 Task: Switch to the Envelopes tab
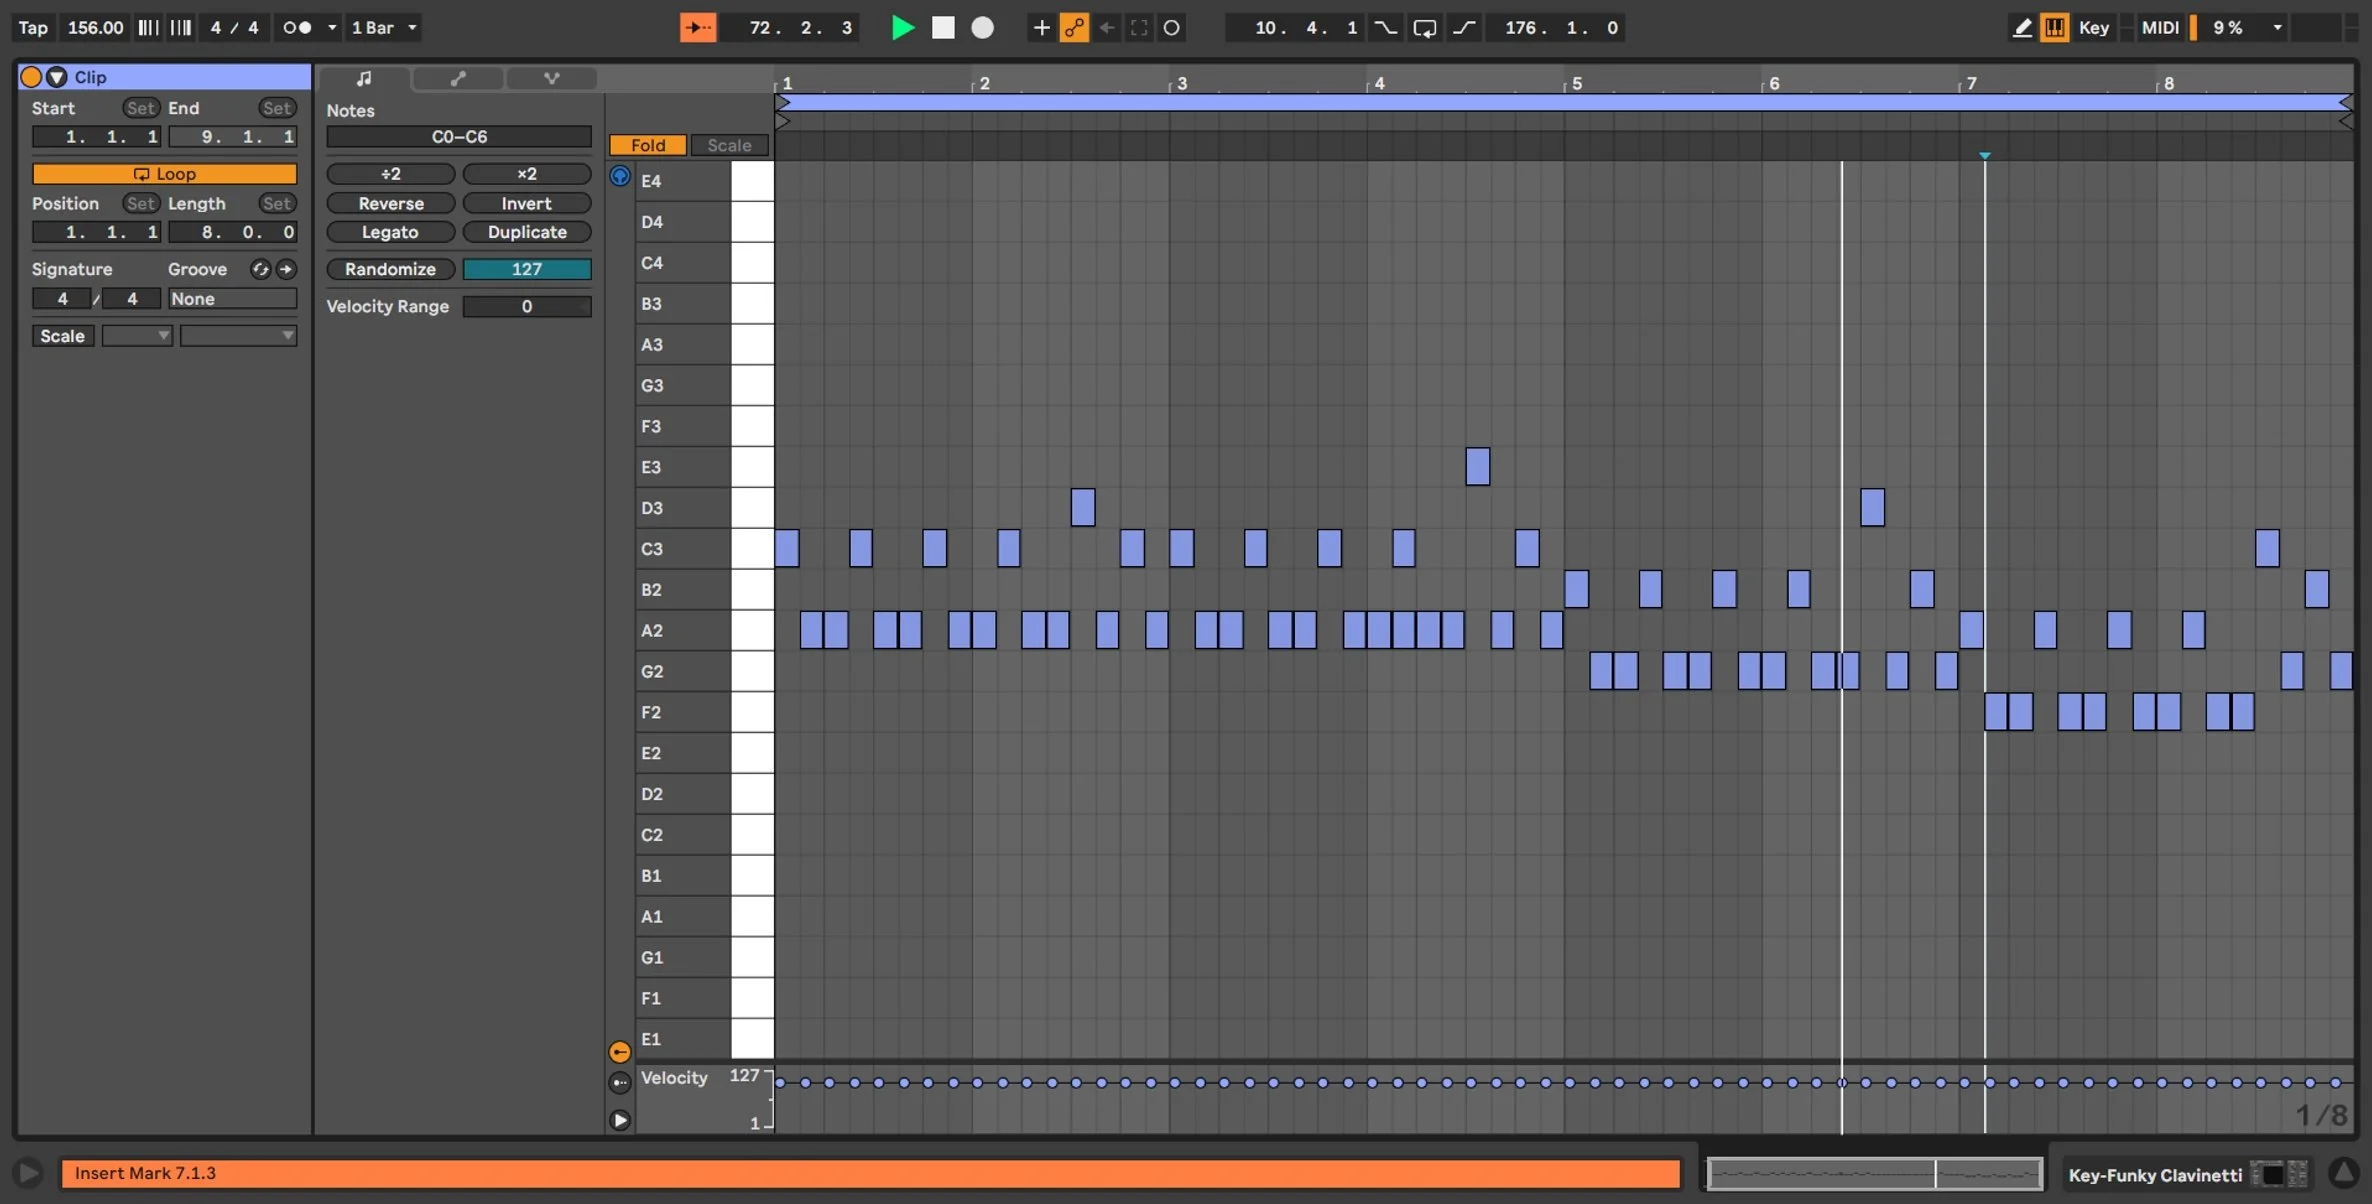(458, 78)
